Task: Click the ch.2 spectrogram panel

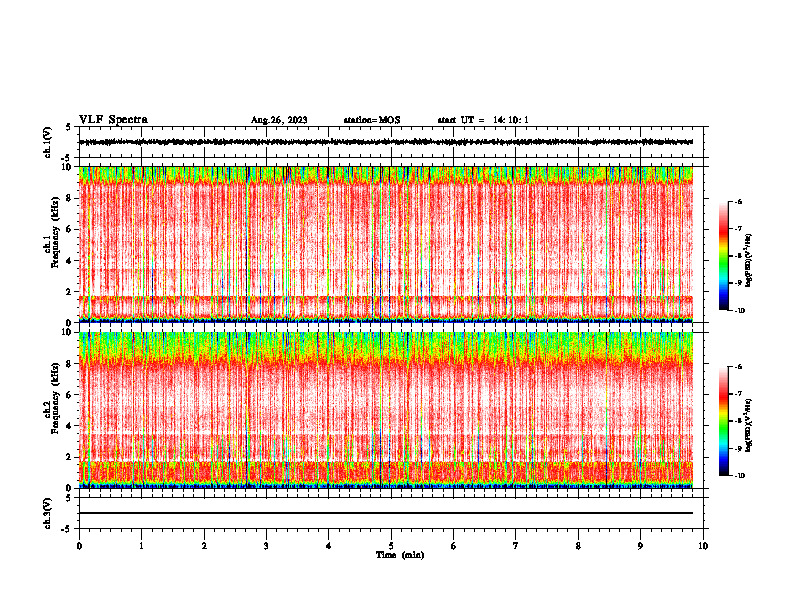Action: coord(386,410)
